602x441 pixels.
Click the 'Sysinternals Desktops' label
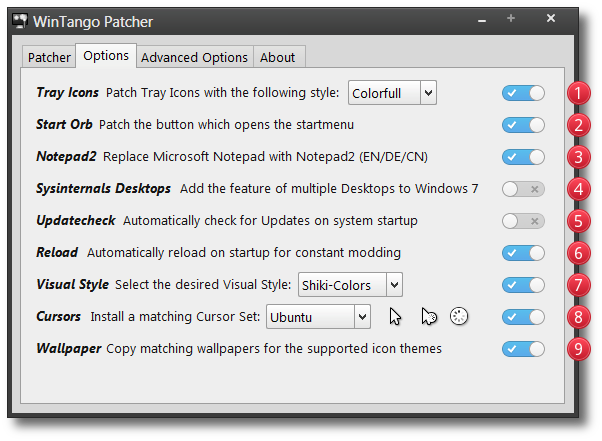pyautogui.click(x=103, y=188)
